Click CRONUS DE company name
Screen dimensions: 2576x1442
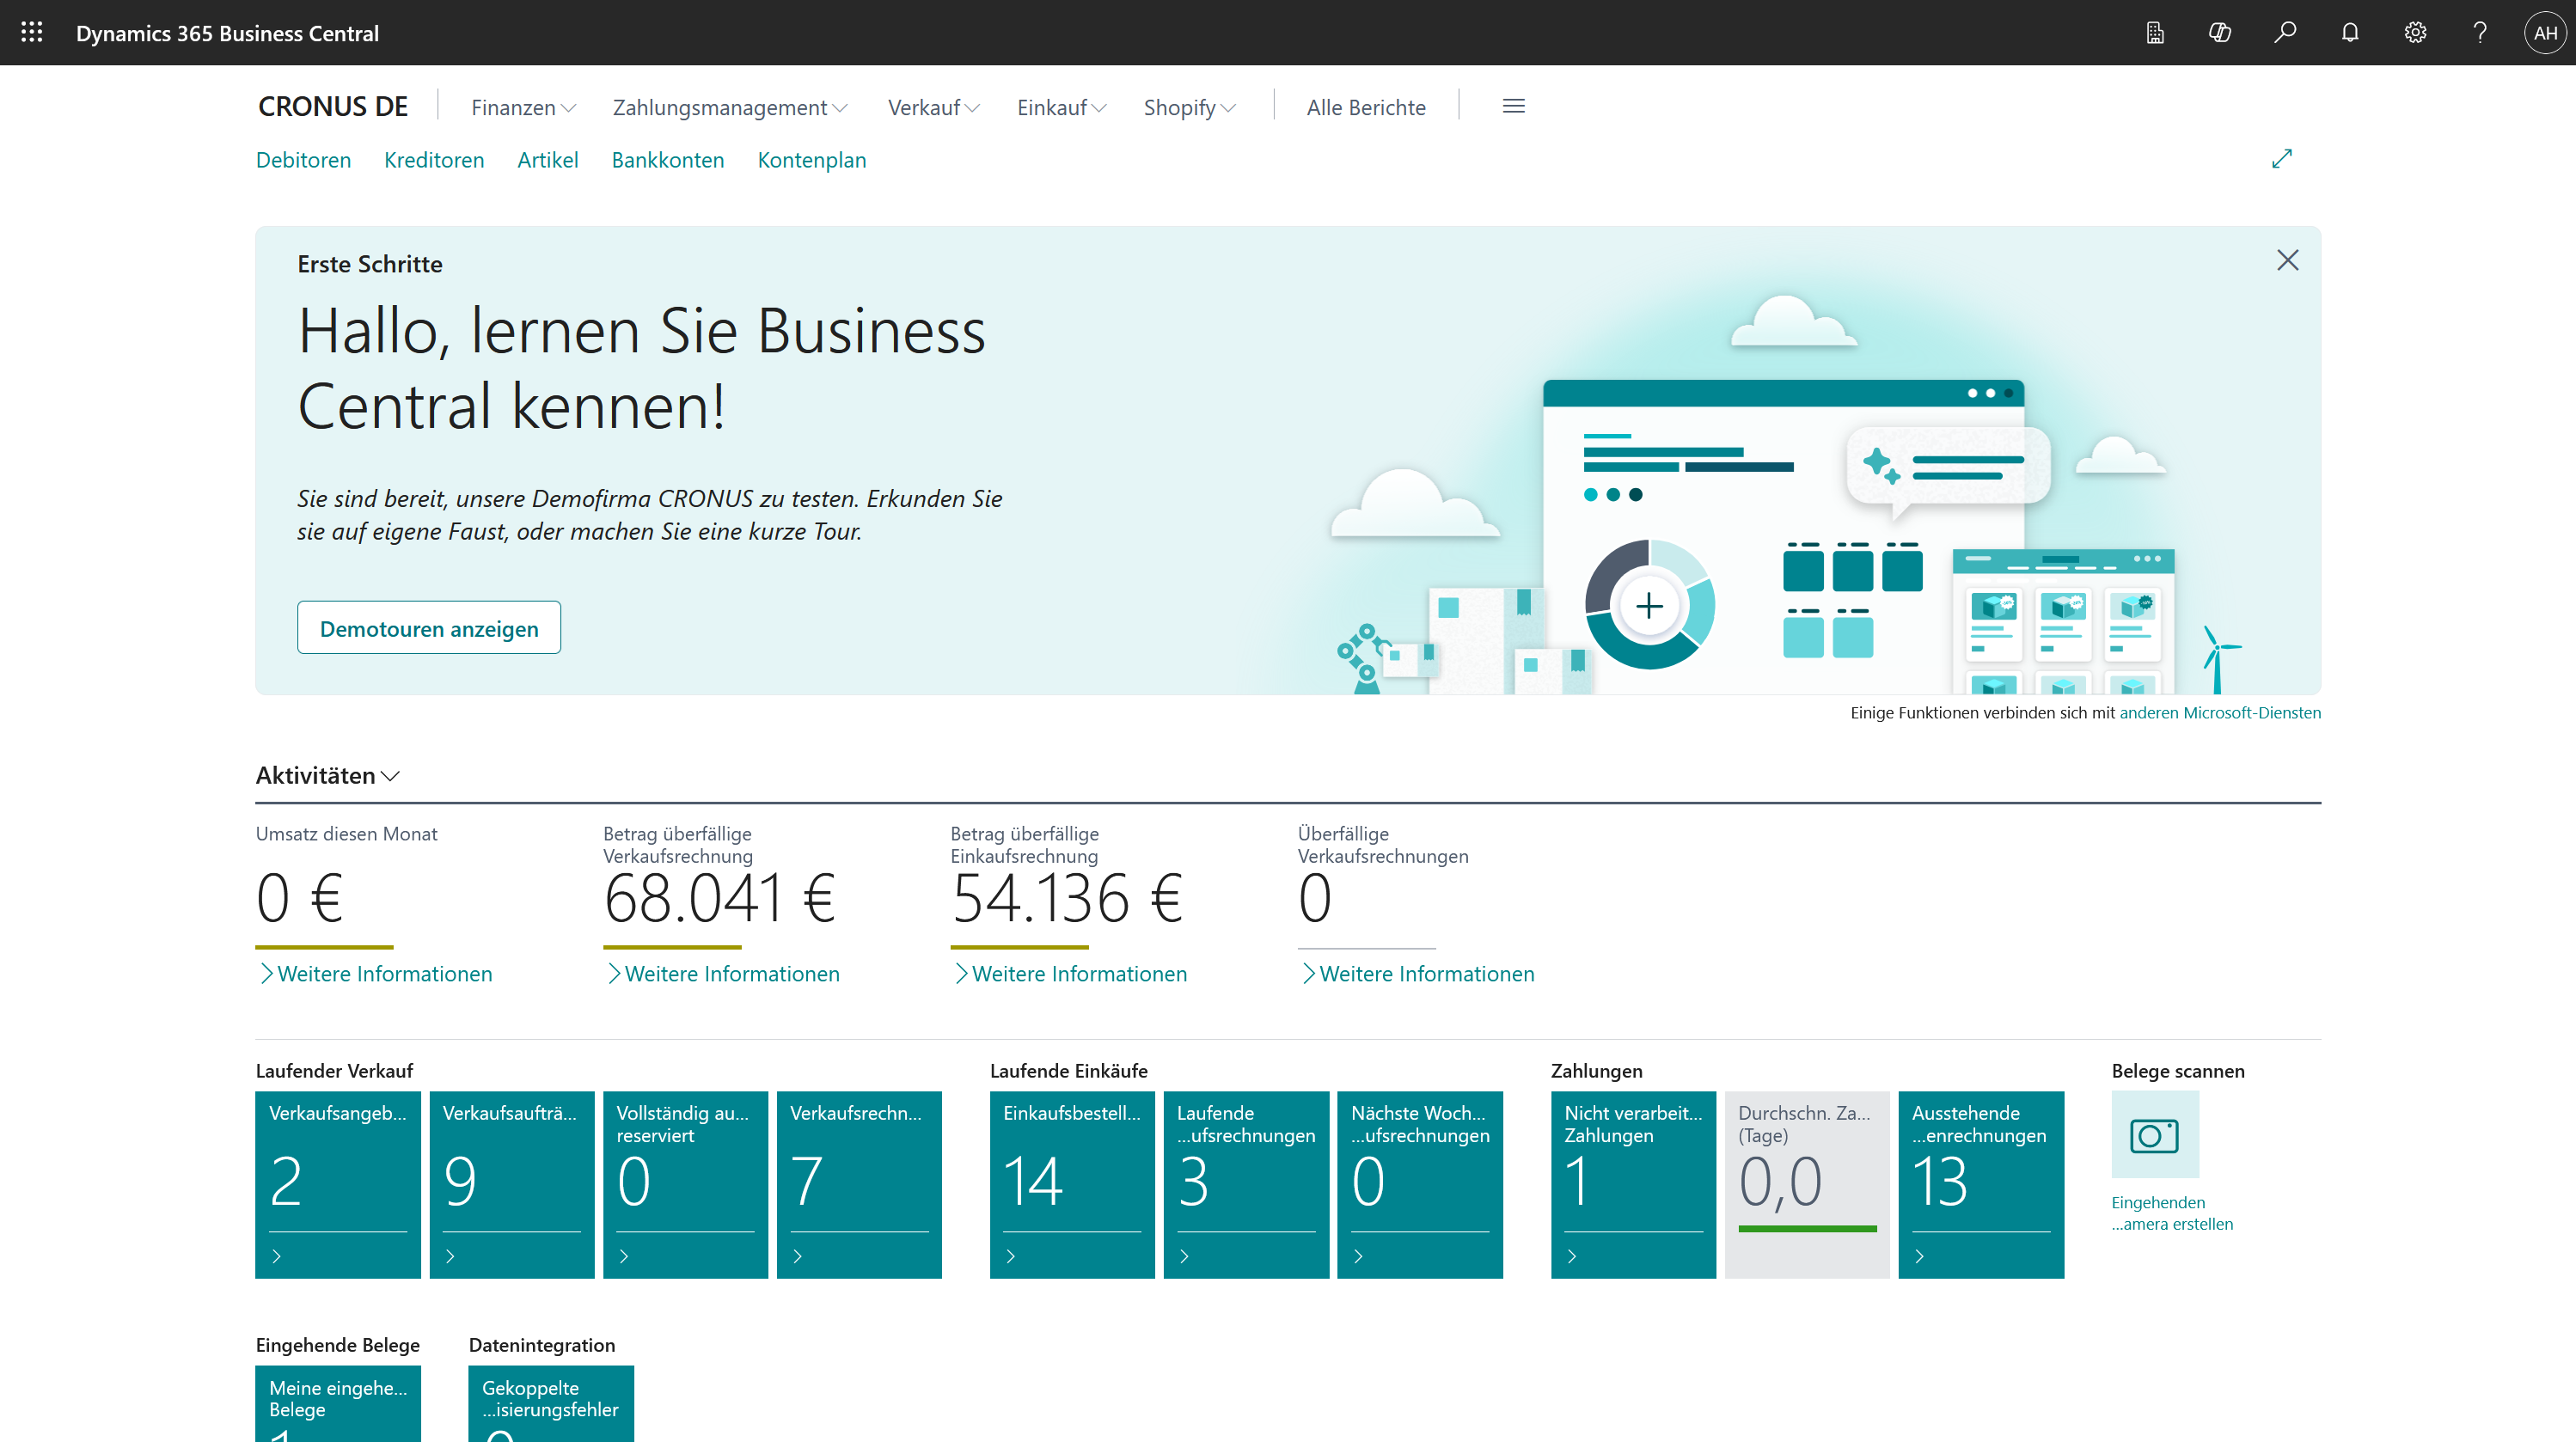click(333, 106)
